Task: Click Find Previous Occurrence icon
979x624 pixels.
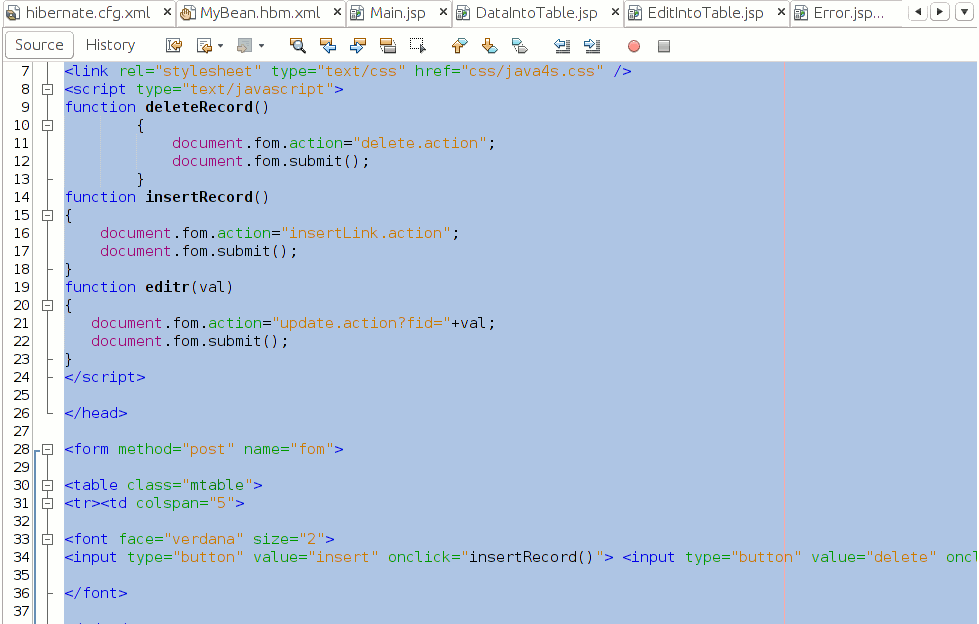Action: 328,45
